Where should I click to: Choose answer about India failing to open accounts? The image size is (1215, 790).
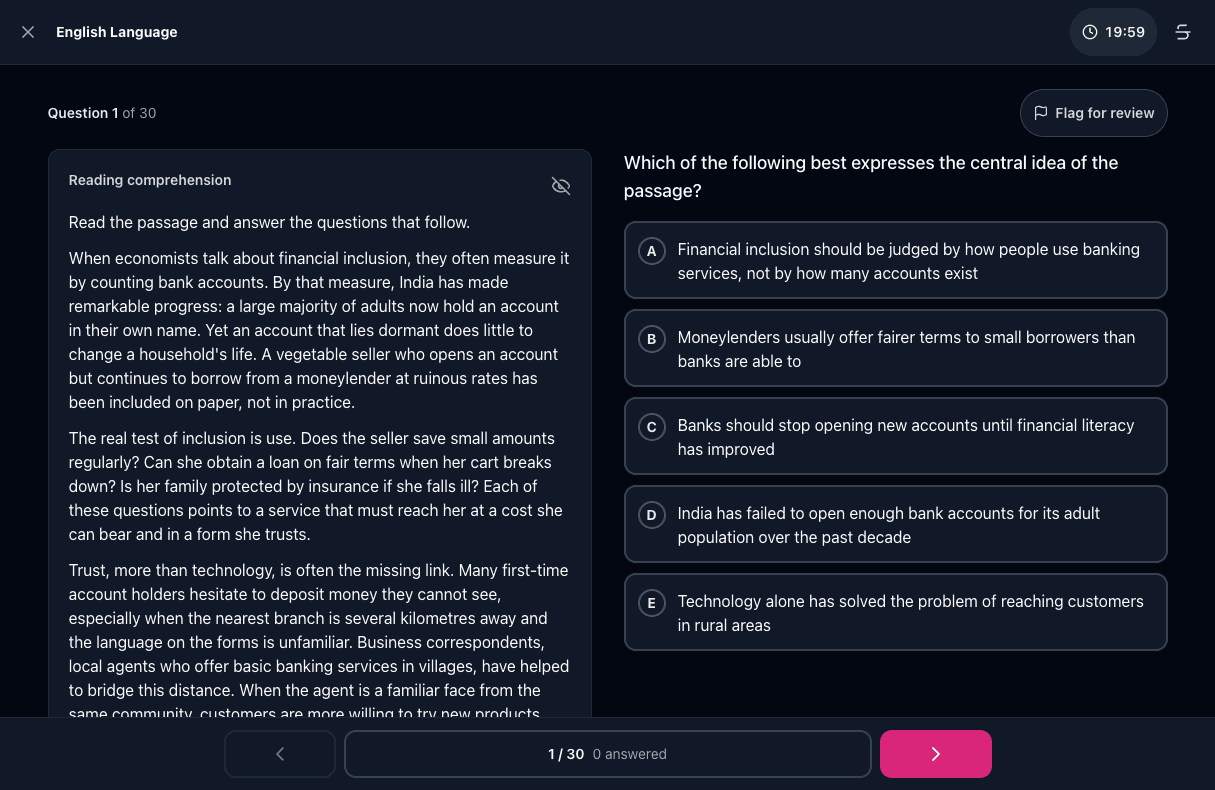896,524
